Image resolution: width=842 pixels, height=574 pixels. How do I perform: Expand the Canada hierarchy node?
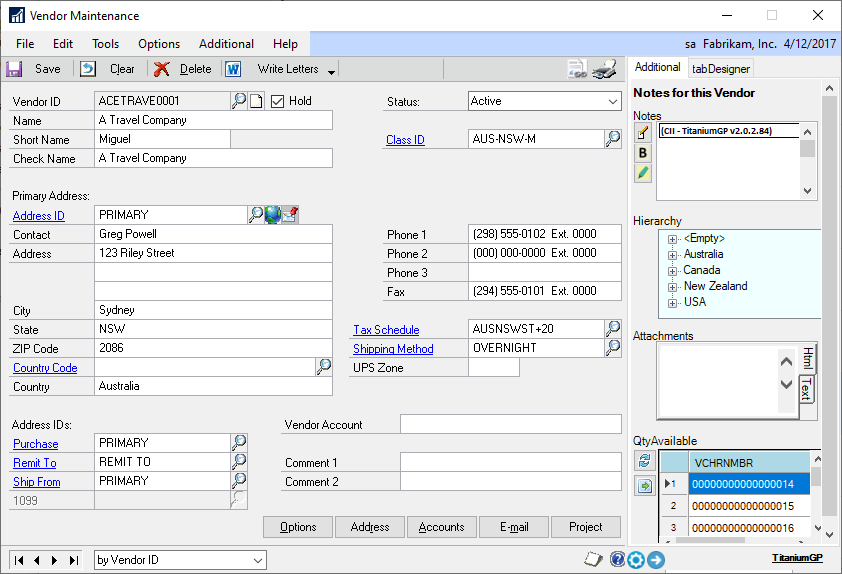click(x=672, y=271)
